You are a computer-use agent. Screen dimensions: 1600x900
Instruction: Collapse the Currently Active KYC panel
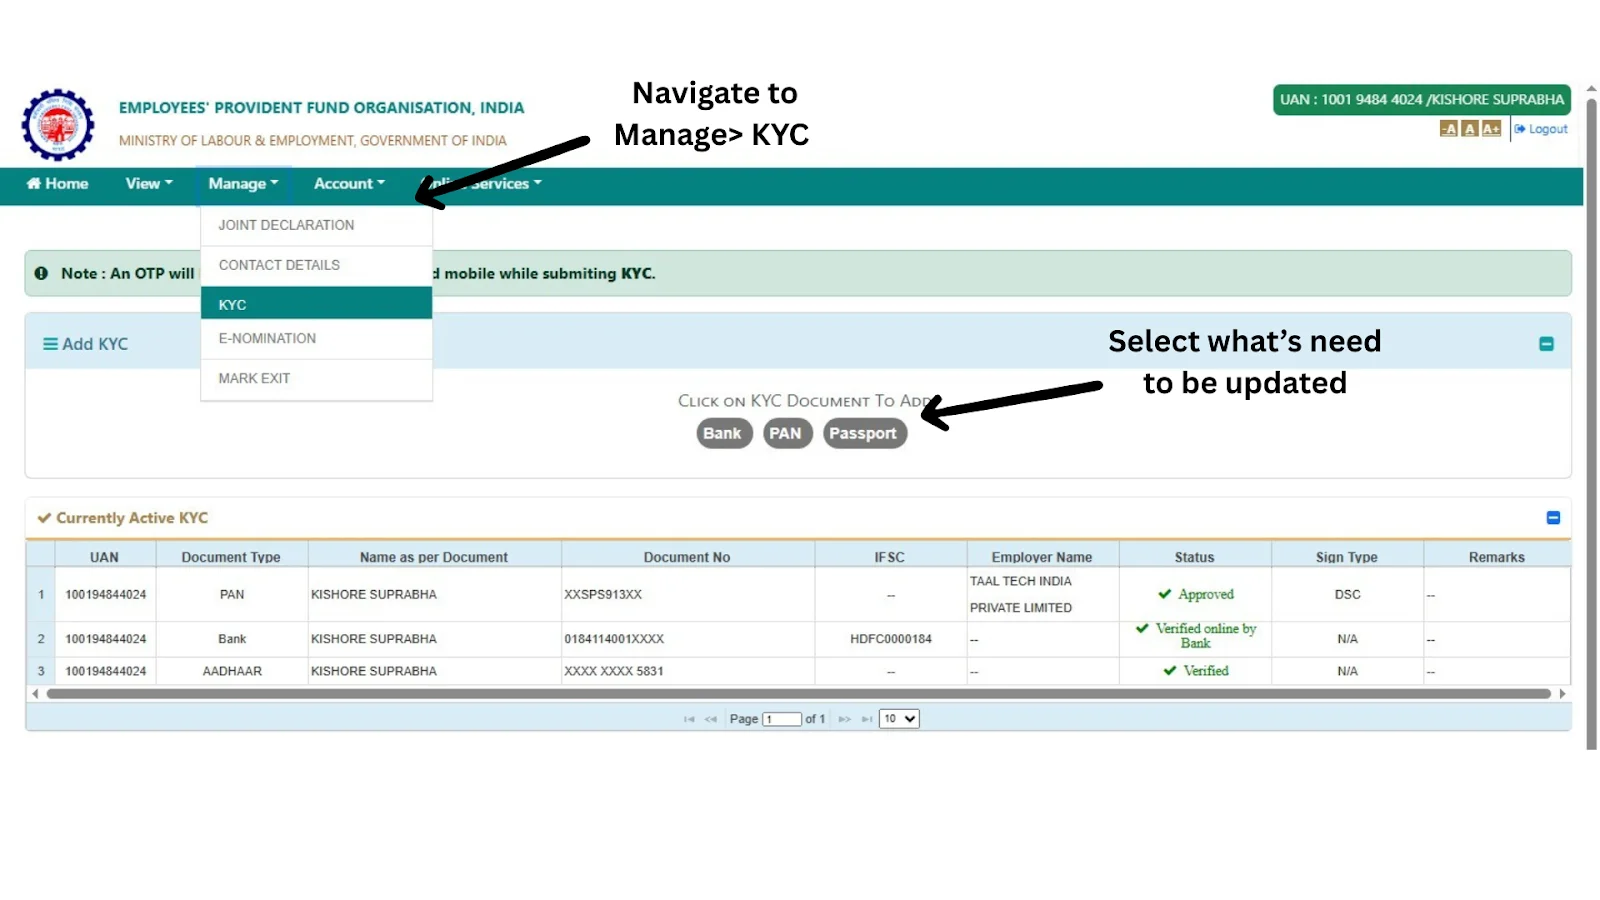point(1553,518)
